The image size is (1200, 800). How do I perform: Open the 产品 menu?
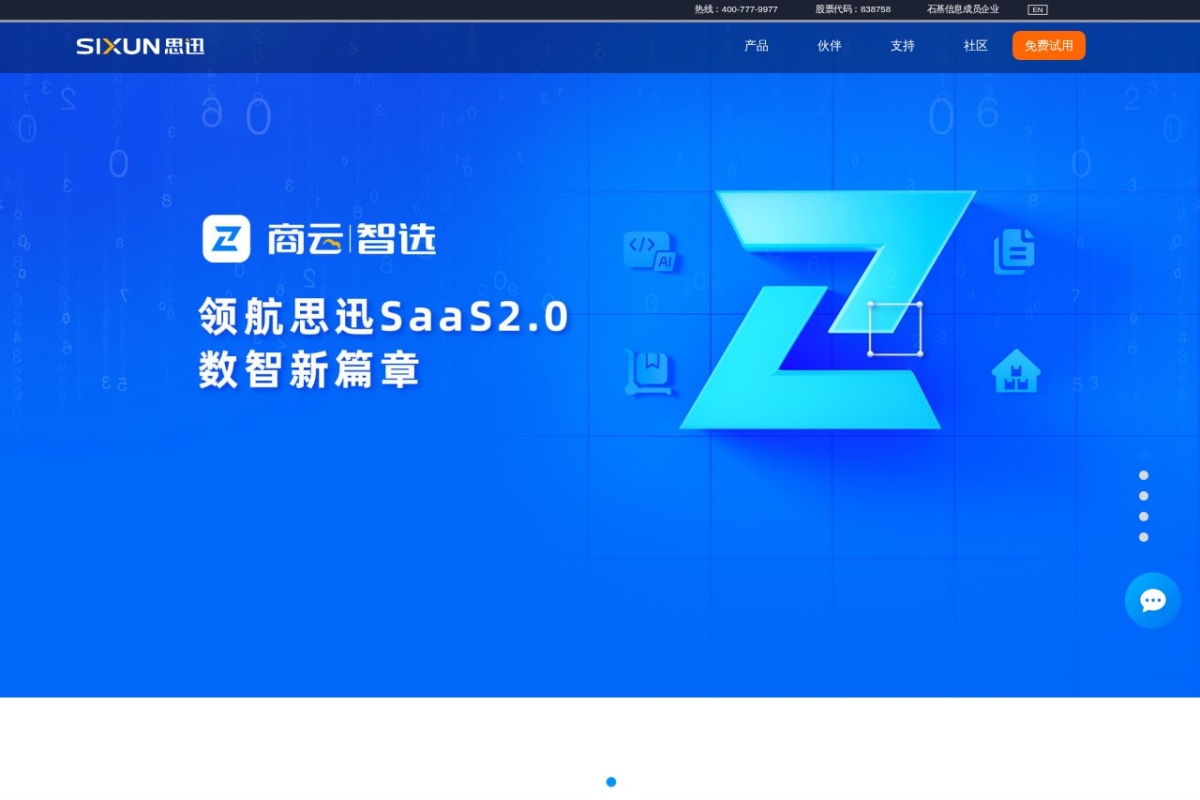coord(756,46)
